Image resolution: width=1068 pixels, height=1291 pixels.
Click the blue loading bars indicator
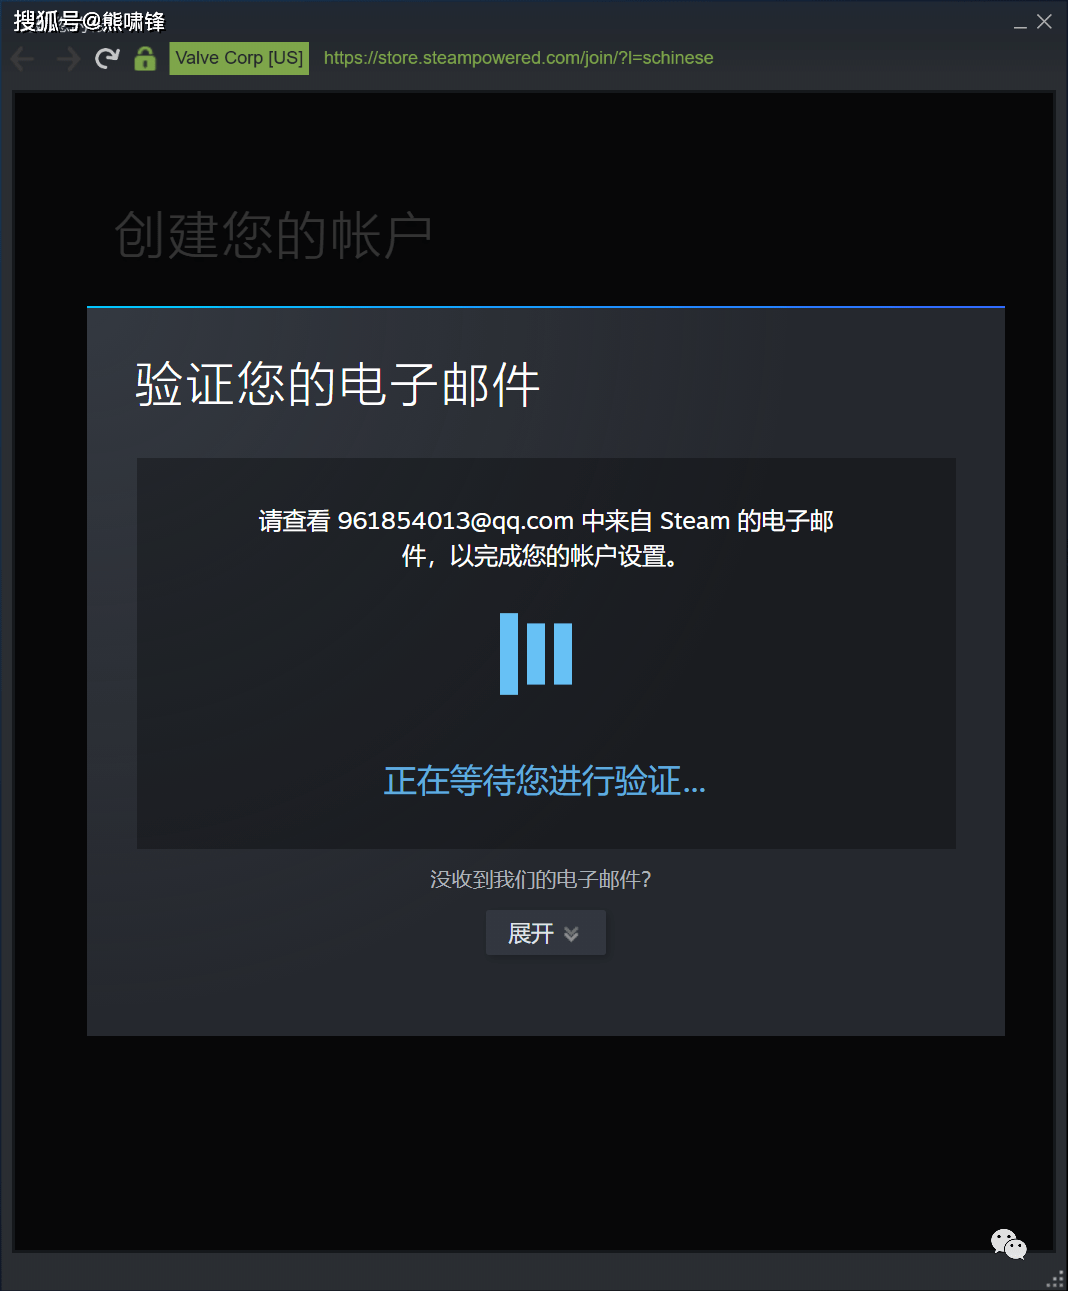pyautogui.click(x=536, y=654)
